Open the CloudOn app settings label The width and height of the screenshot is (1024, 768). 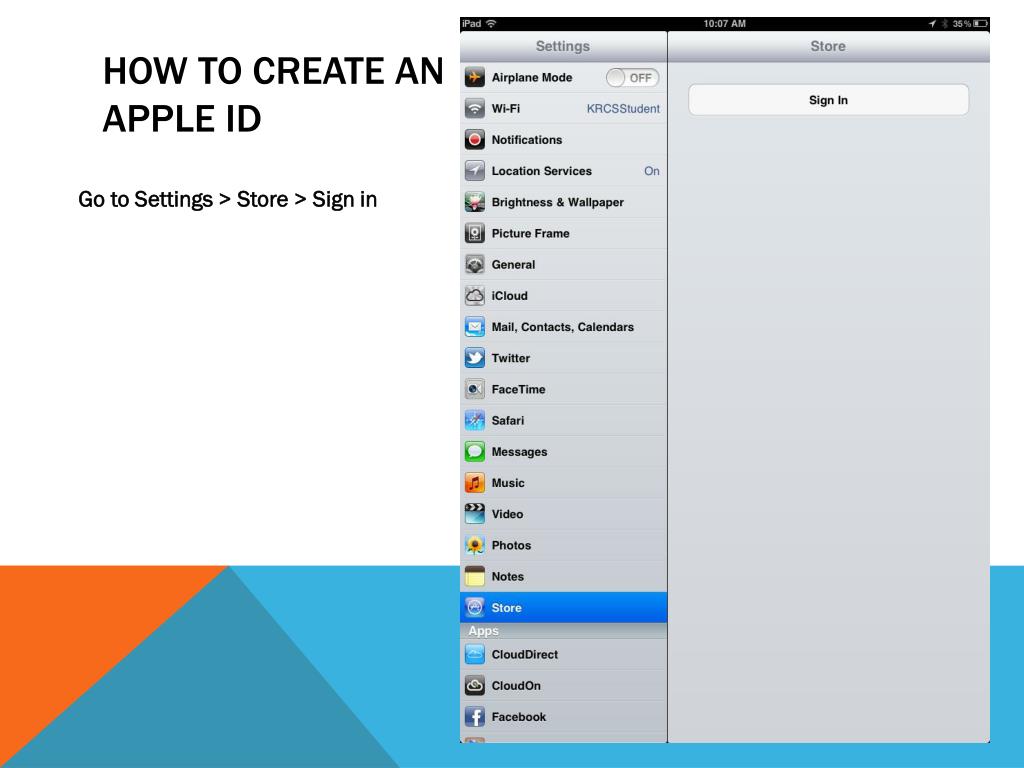[x=516, y=686]
